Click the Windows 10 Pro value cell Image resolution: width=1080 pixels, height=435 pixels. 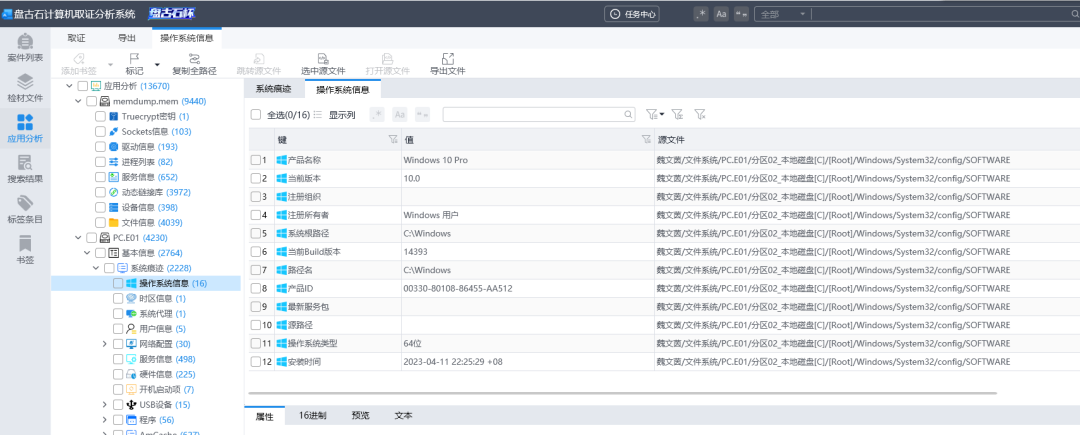coord(528,160)
